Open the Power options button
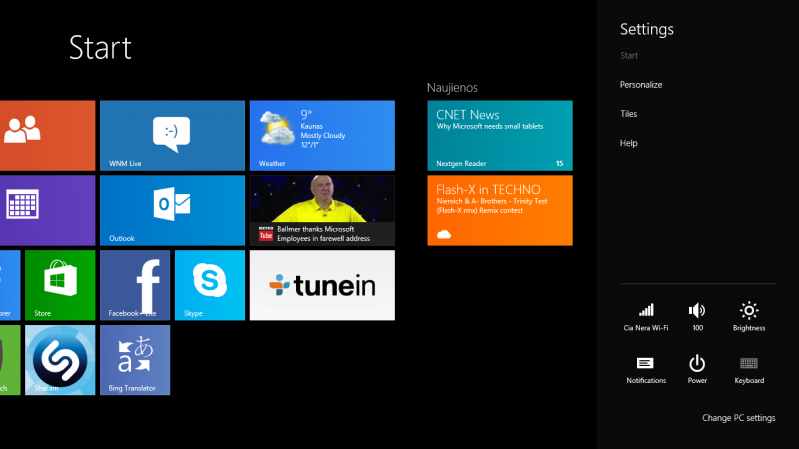The width and height of the screenshot is (799, 449). [x=697, y=368]
